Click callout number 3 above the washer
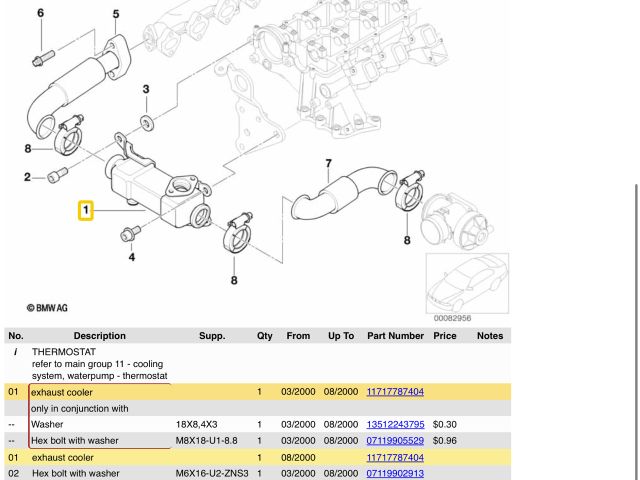Image resolution: width=640 pixels, height=480 pixels. (146, 90)
